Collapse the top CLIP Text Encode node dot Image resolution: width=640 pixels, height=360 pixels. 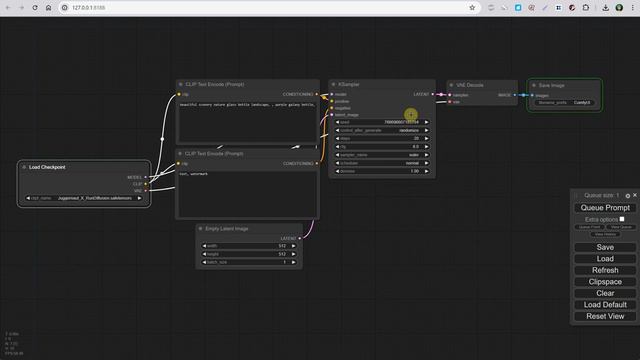point(181,84)
